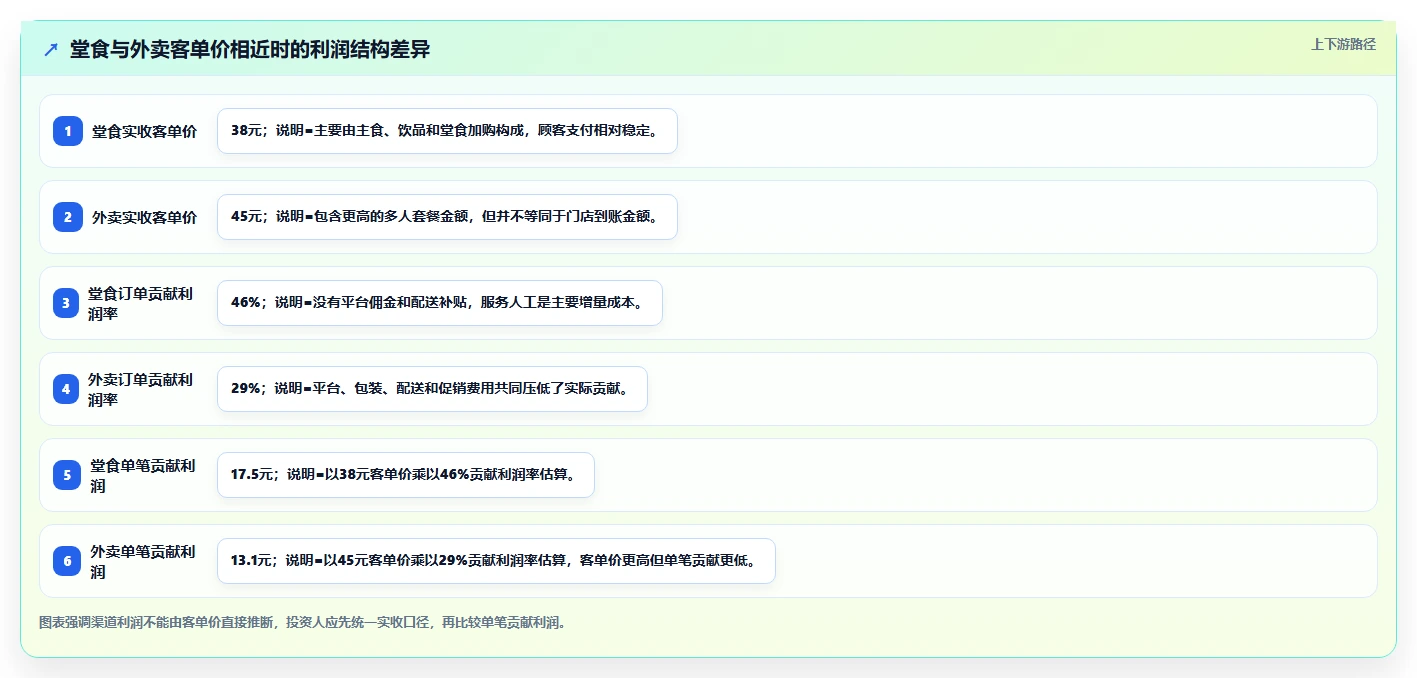Click the title 堂食与外卖客单价相近时的利润结构差异
Screen dimensions: 1417x678
coord(250,49)
